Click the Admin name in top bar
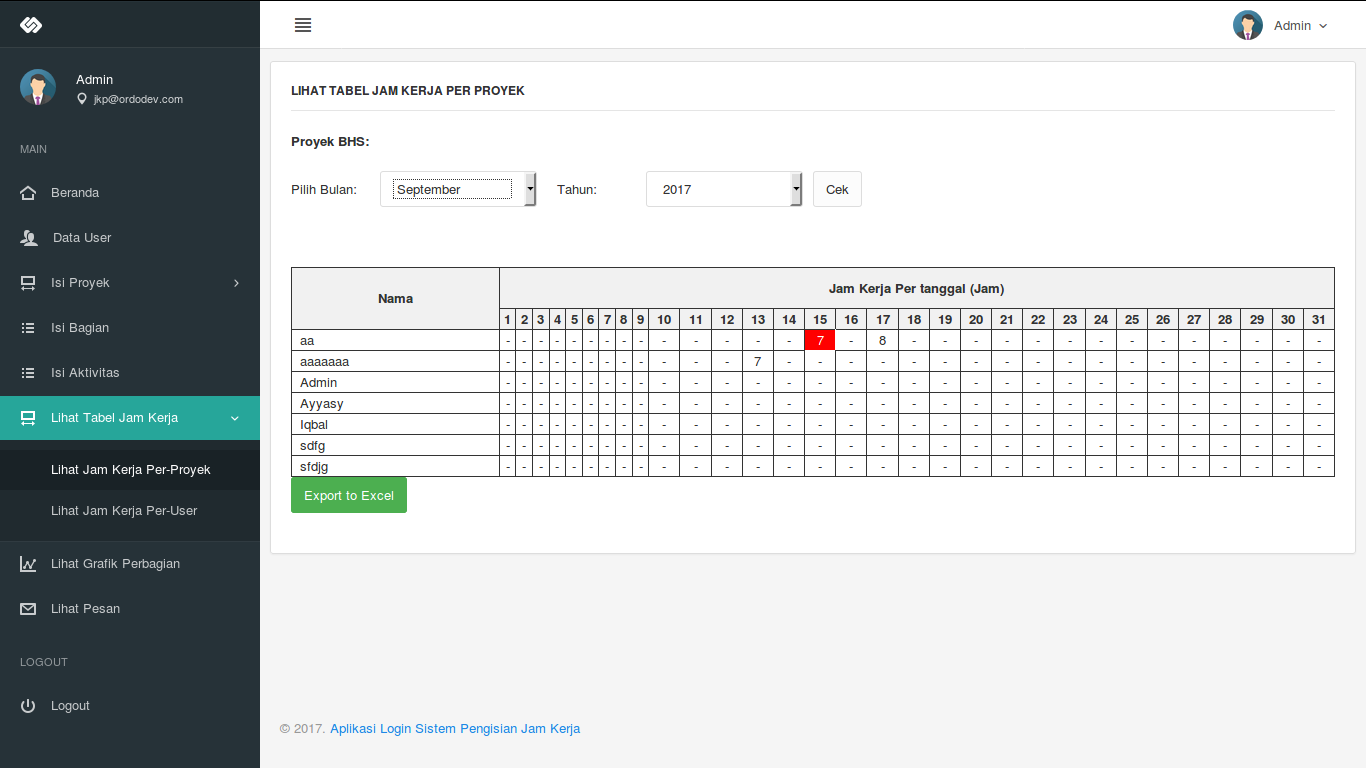1366x768 pixels. [1292, 26]
